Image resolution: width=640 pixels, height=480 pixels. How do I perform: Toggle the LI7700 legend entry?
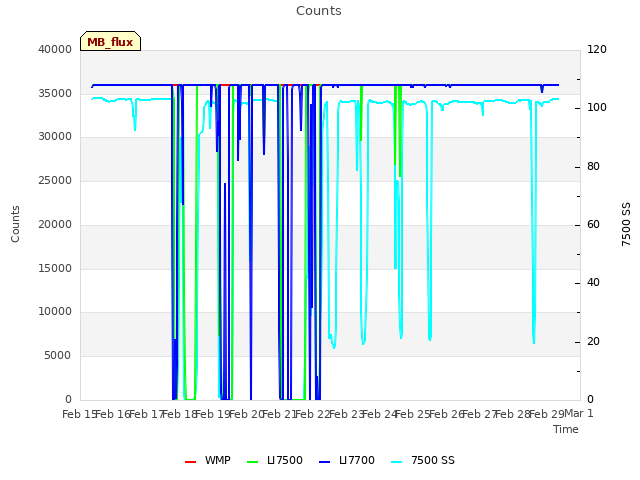pos(347,460)
